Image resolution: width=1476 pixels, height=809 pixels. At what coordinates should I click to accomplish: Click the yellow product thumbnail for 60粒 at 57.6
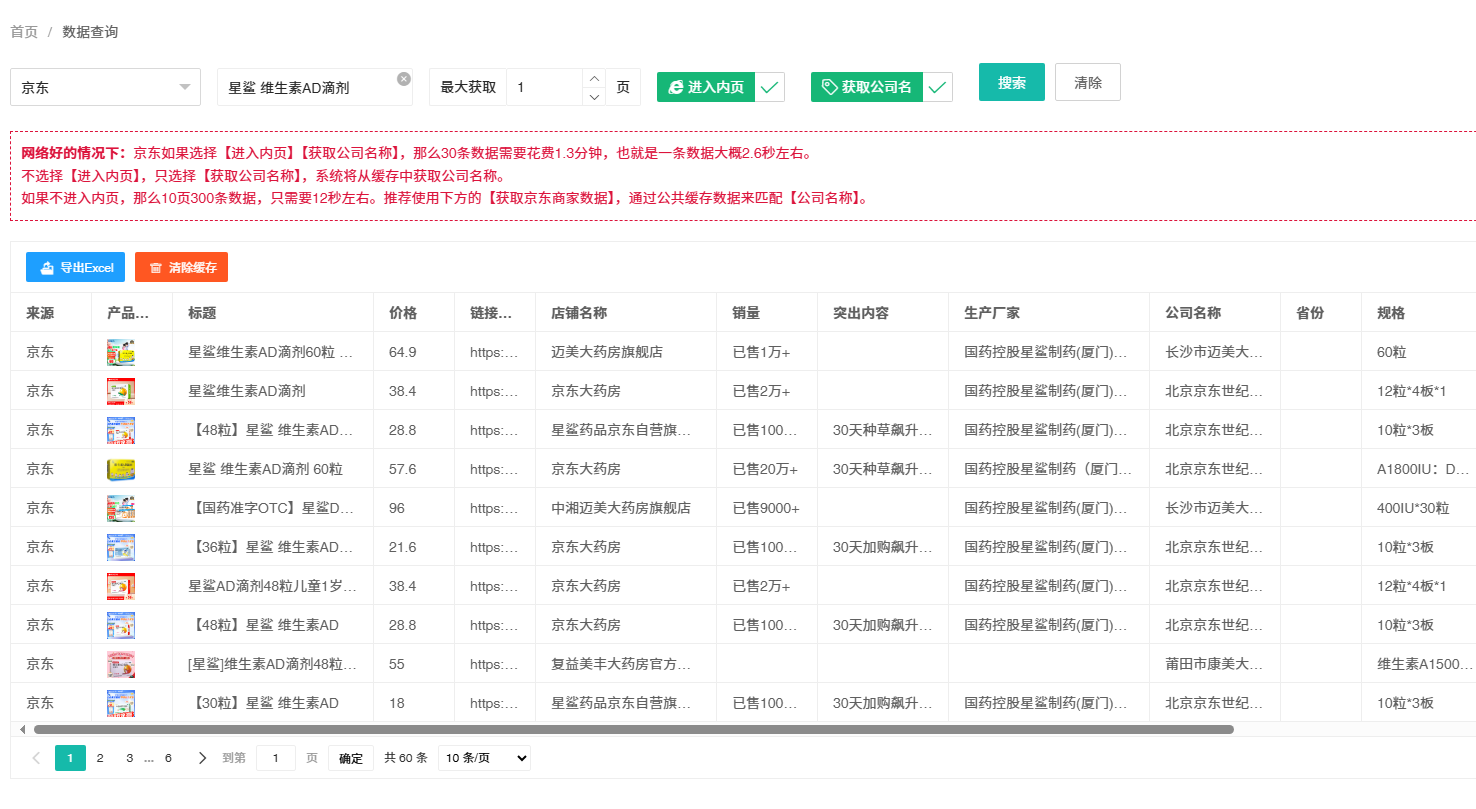[x=121, y=469]
